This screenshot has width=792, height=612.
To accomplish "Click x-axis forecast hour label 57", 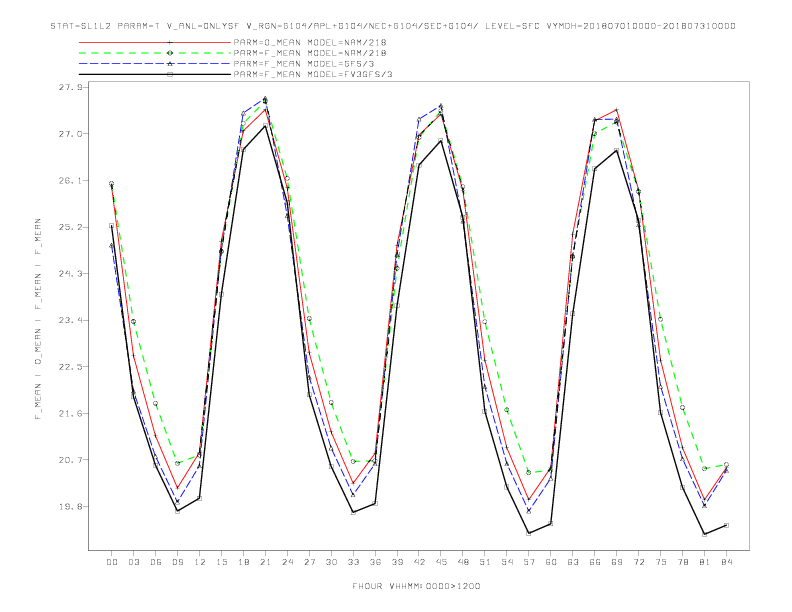I will point(529,562).
